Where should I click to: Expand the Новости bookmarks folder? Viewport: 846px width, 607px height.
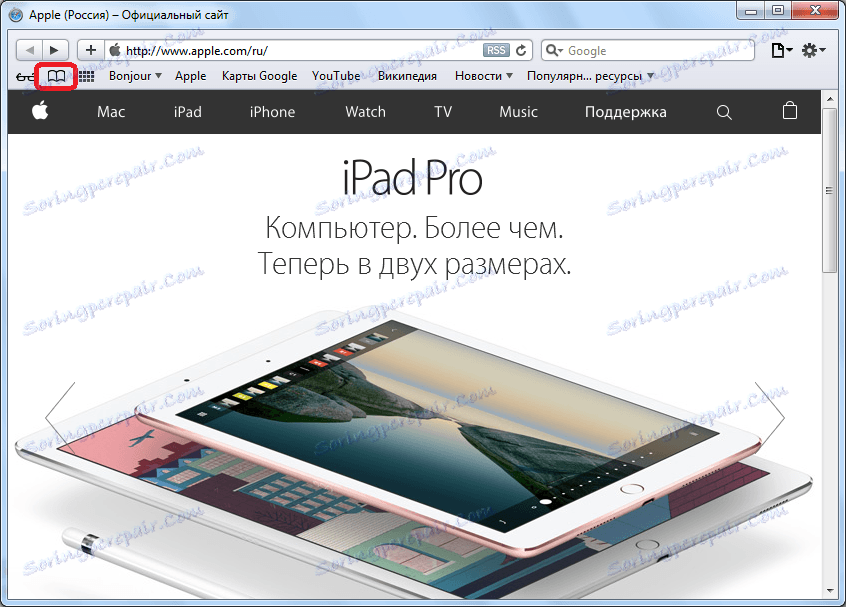(483, 76)
